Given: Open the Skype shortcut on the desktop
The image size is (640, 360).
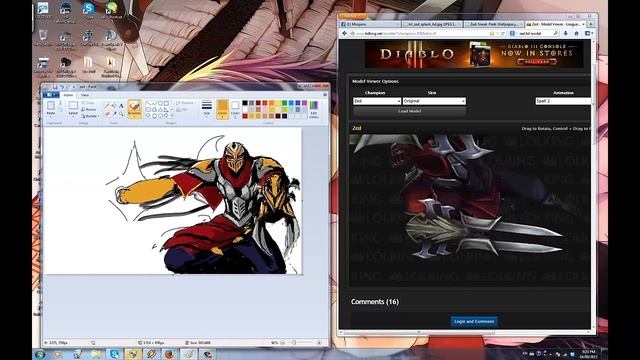Looking at the screenshot, I should (x=88, y=10).
